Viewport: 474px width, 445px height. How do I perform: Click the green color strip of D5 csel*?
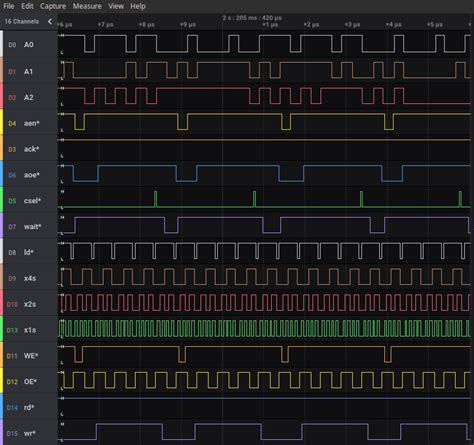1,200
